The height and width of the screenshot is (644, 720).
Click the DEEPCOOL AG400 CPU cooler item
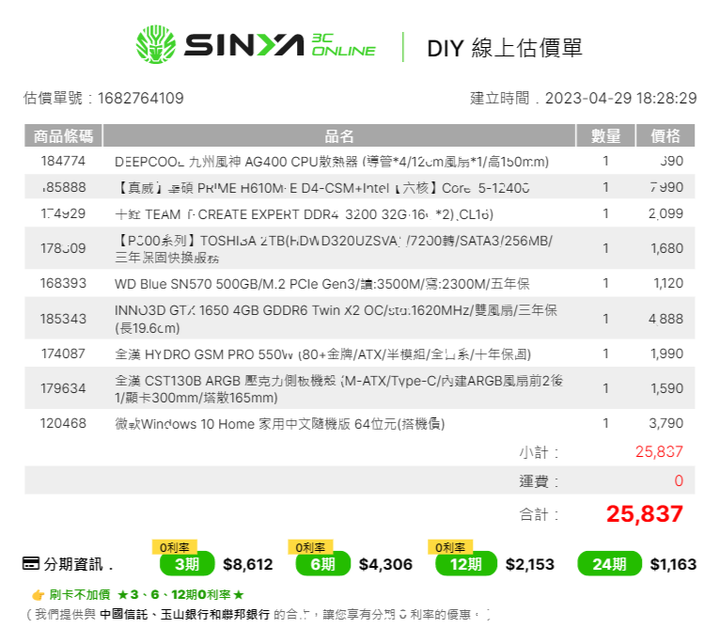point(332,162)
